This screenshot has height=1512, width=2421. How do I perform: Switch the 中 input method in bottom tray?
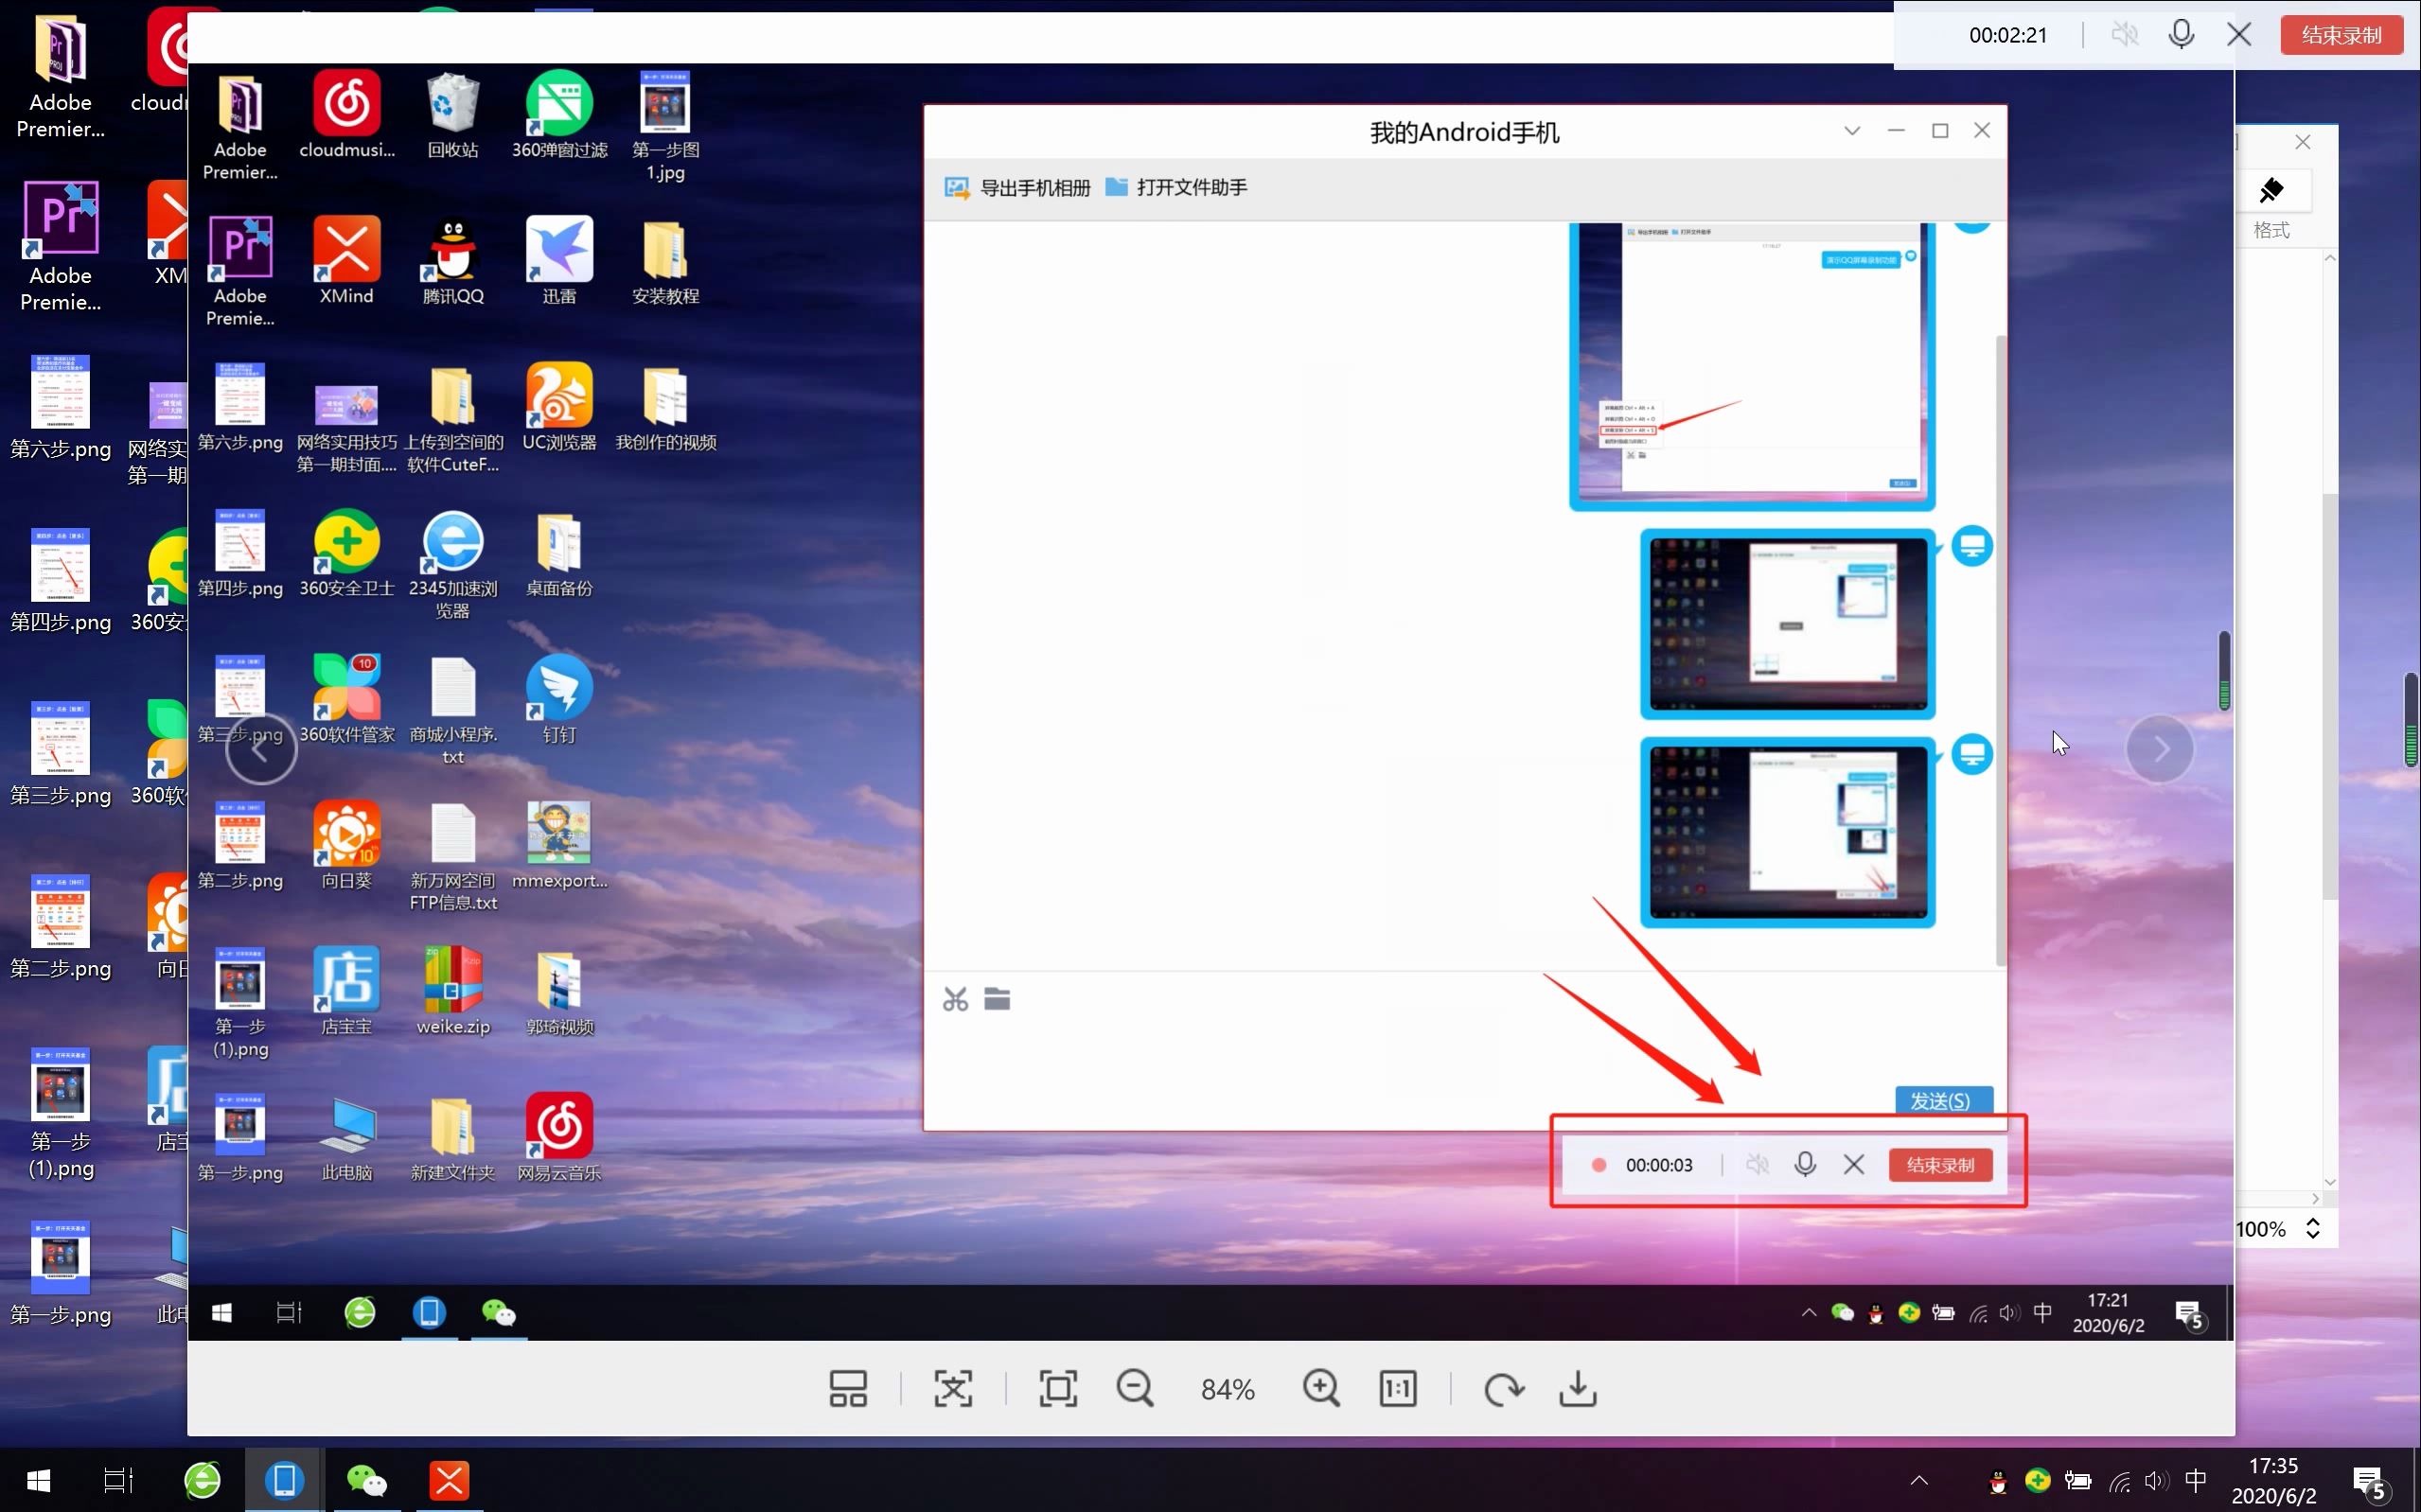click(x=2196, y=1481)
